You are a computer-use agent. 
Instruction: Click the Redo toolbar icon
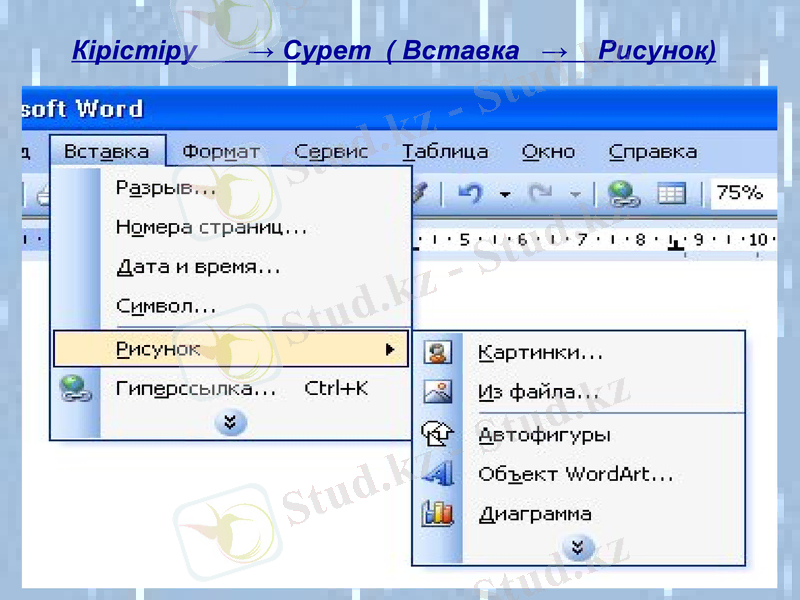tap(539, 192)
